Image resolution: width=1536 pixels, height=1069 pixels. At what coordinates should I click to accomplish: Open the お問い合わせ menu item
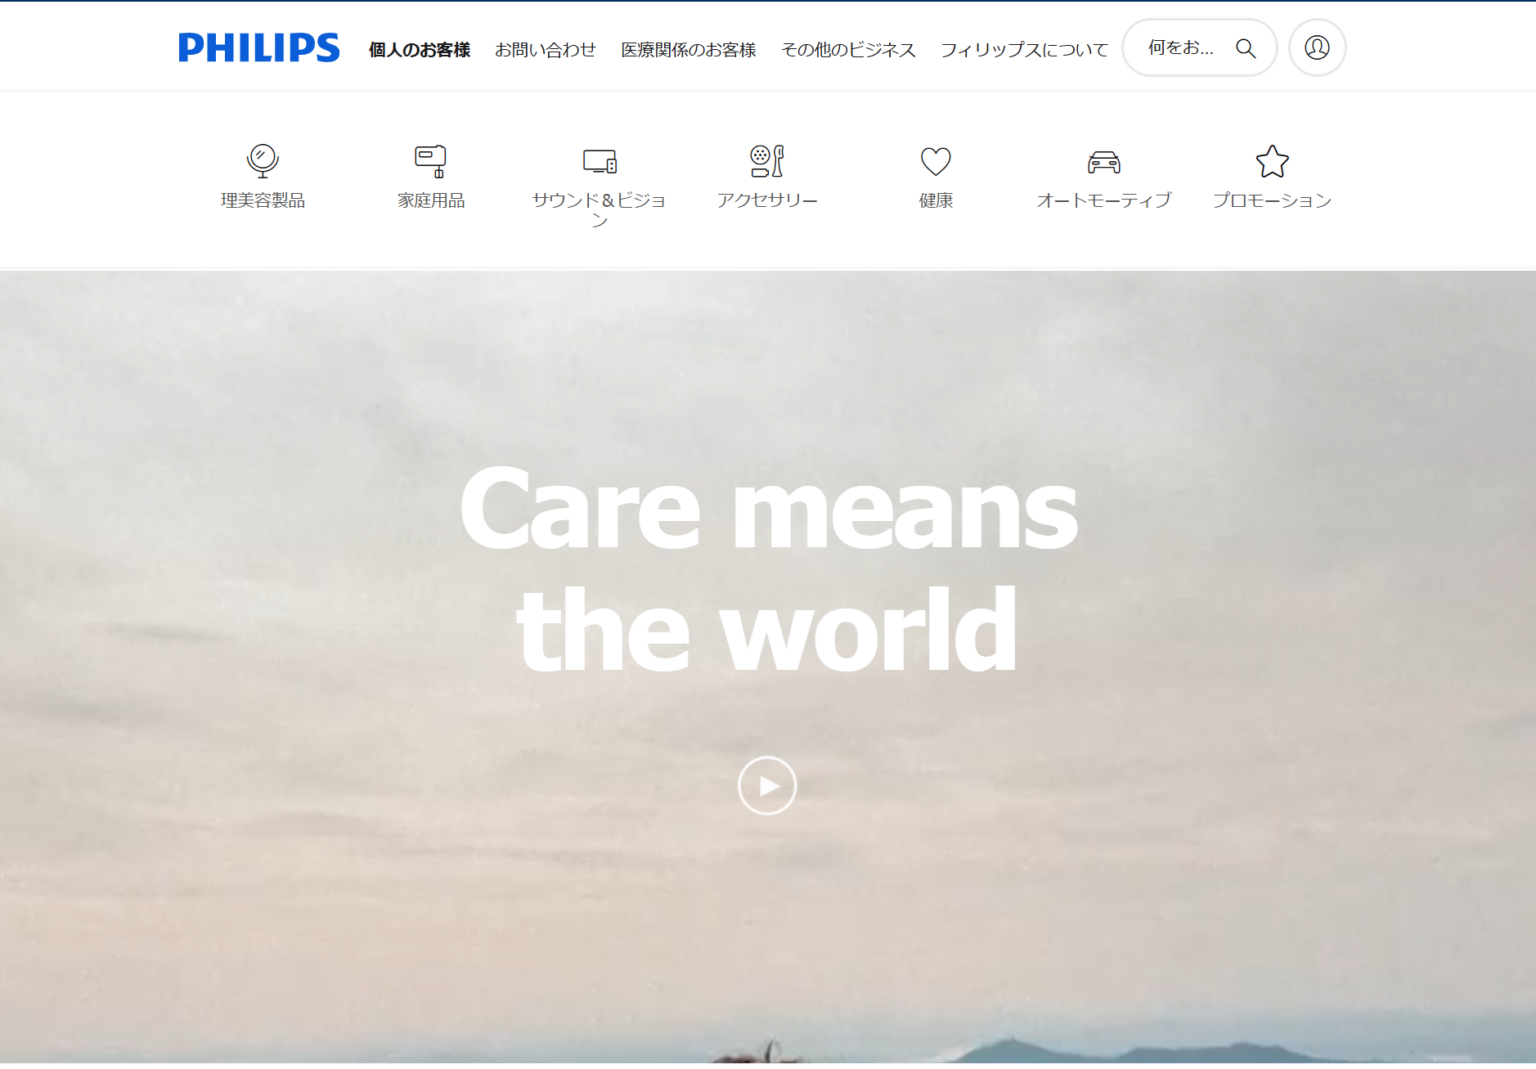pos(545,49)
